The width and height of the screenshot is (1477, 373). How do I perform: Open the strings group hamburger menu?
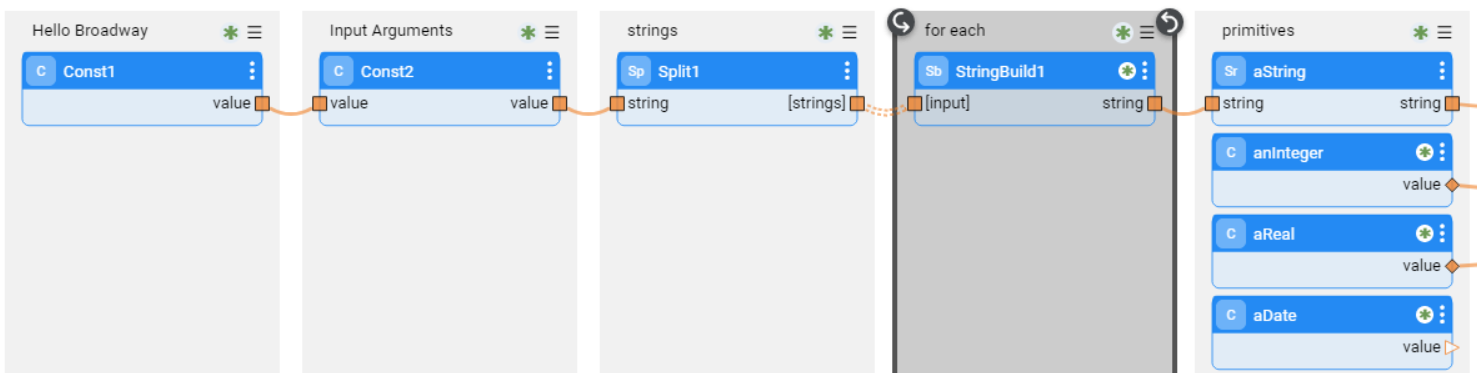(x=850, y=33)
